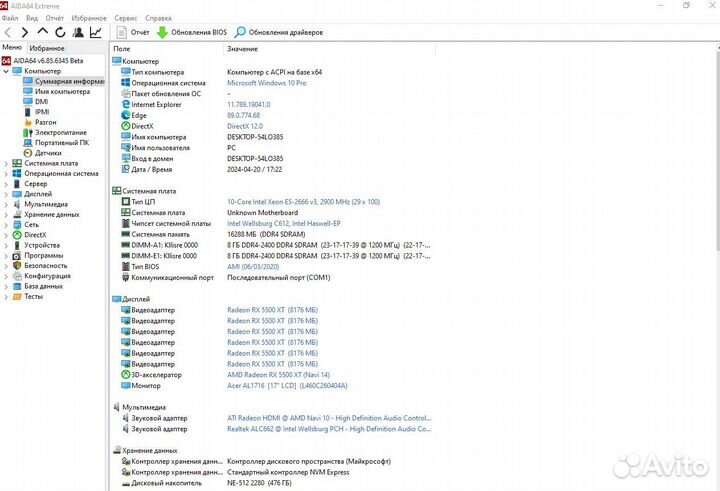Screen dimensions: 720x491
Task: Select Датчики in the sidebar tree
Action: 48,153
